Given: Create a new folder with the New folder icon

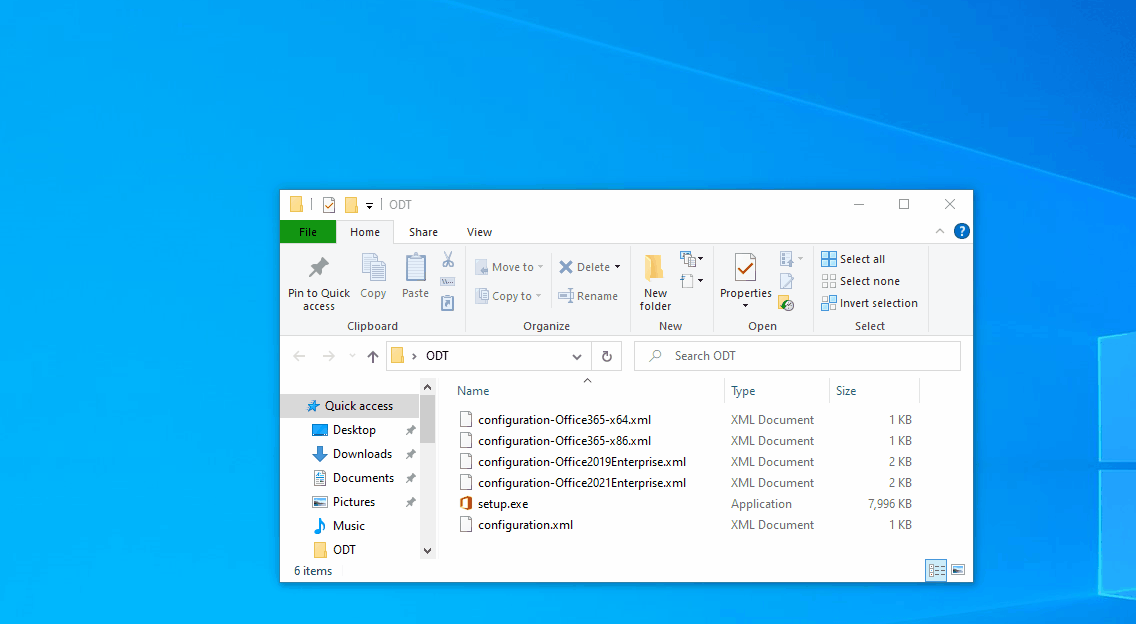Looking at the screenshot, I should [x=654, y=280].
